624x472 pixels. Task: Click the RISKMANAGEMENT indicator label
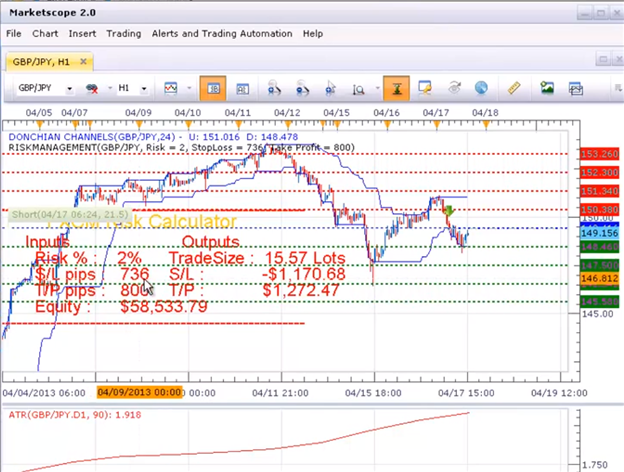(x=181, y=148)
